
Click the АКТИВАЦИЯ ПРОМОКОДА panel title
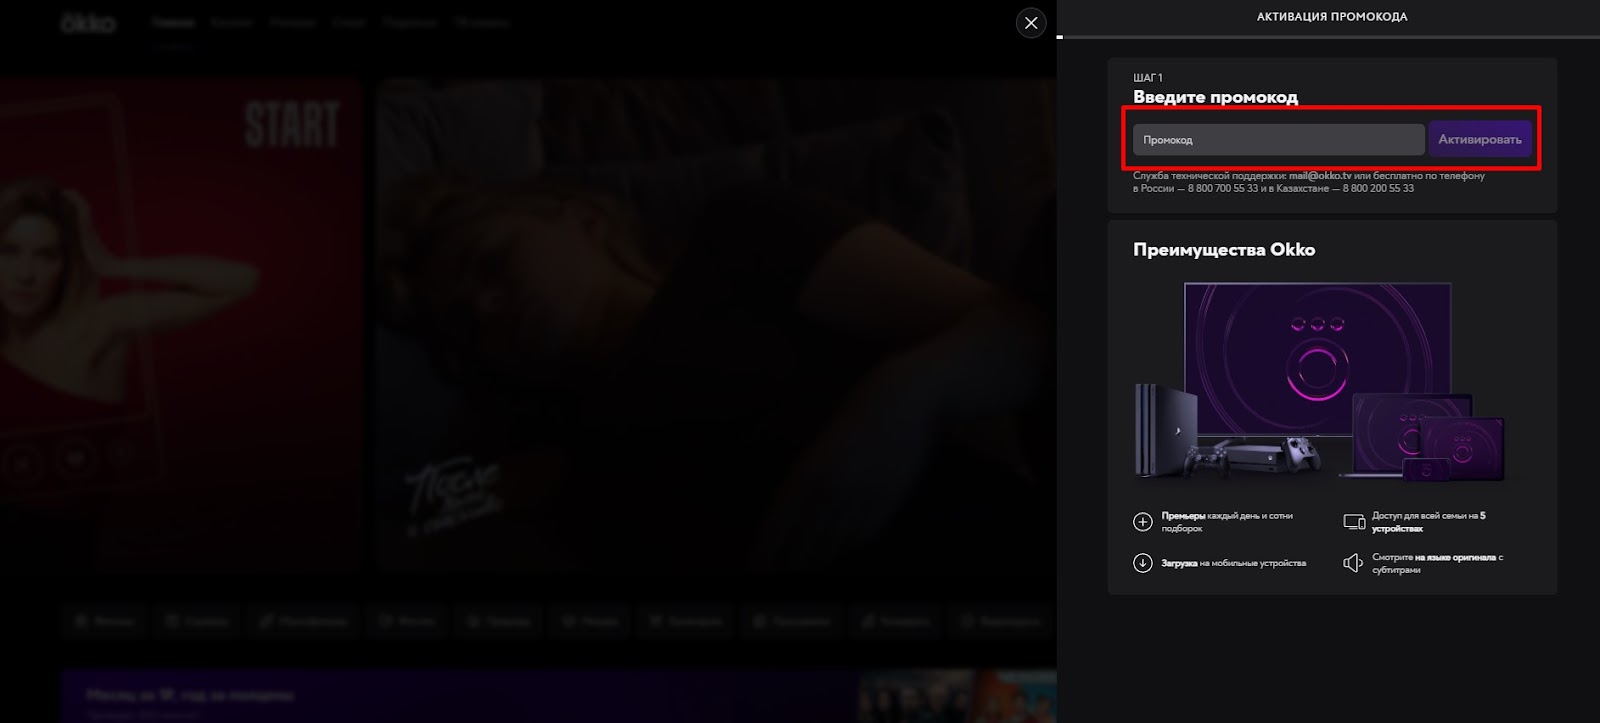(x=1332, y=17)
